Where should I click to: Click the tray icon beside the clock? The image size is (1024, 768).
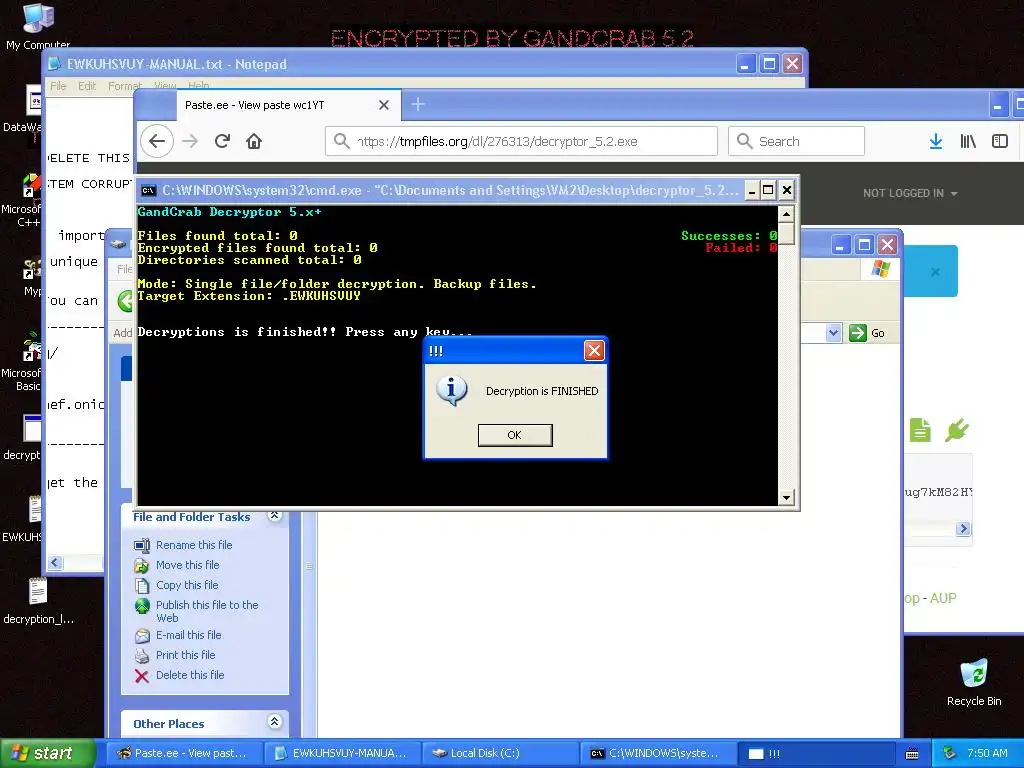pos(949,754)
